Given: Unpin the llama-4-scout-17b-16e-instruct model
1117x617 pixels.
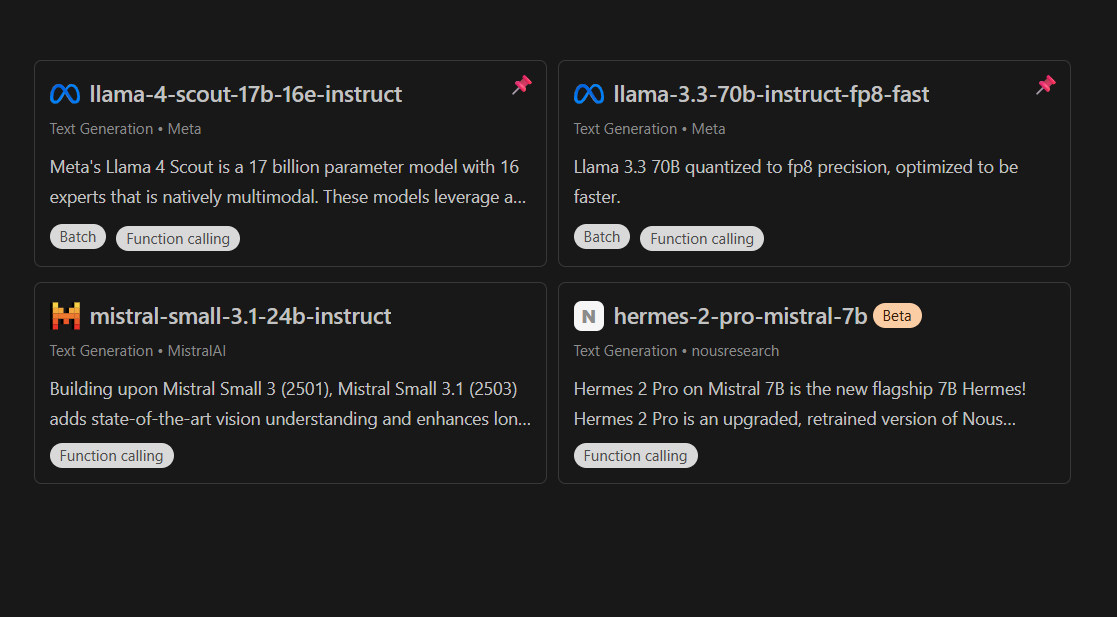Looking at the screenshot, I should (x=522, y=85).
